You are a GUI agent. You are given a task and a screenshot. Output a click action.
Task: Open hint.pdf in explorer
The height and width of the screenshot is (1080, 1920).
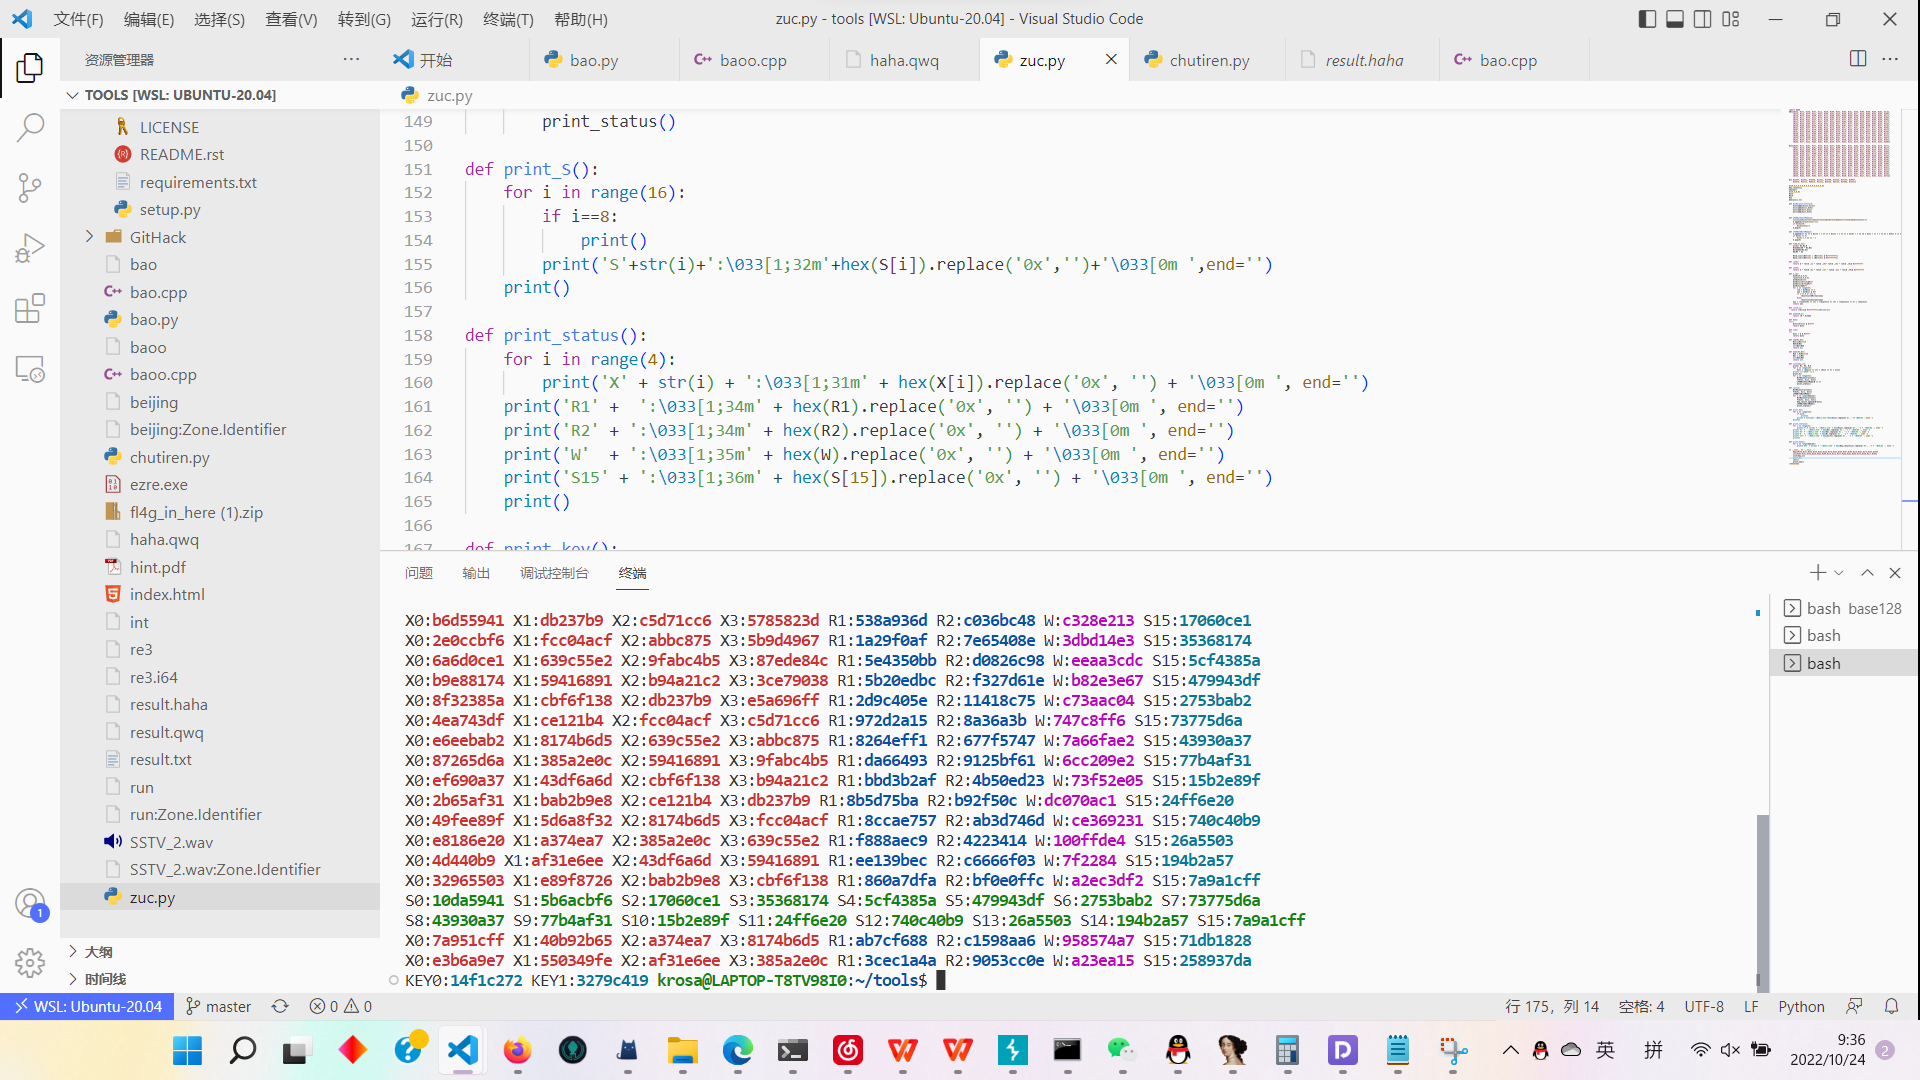[x=220, y=567]
